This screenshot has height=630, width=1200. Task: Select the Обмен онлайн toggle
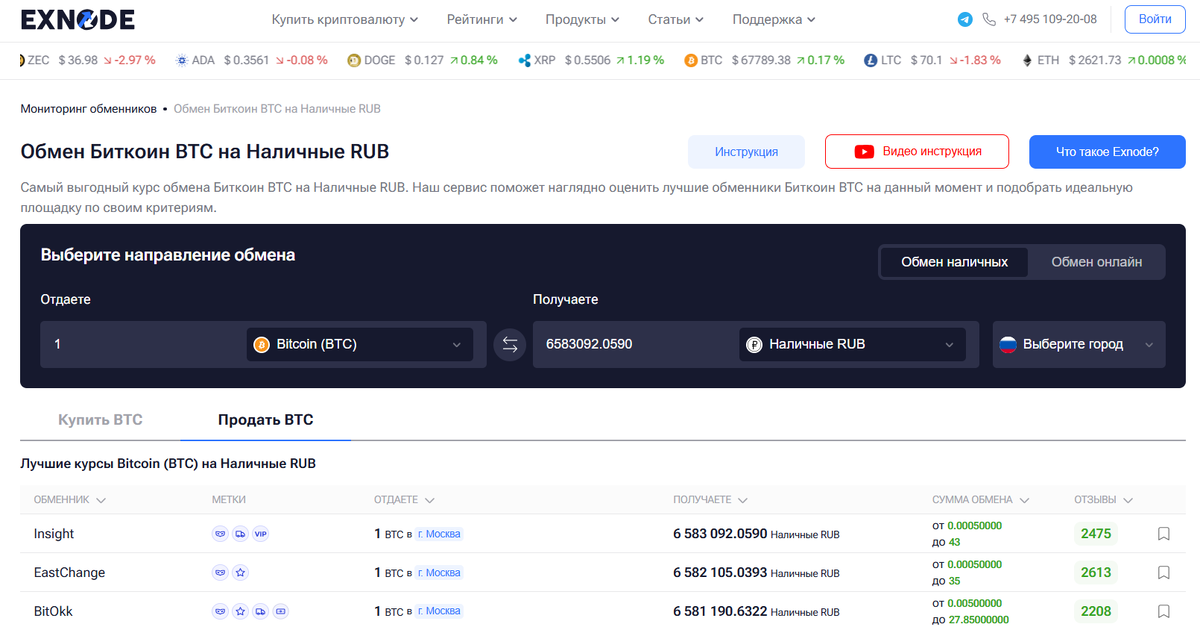[x=1096, y=262]
